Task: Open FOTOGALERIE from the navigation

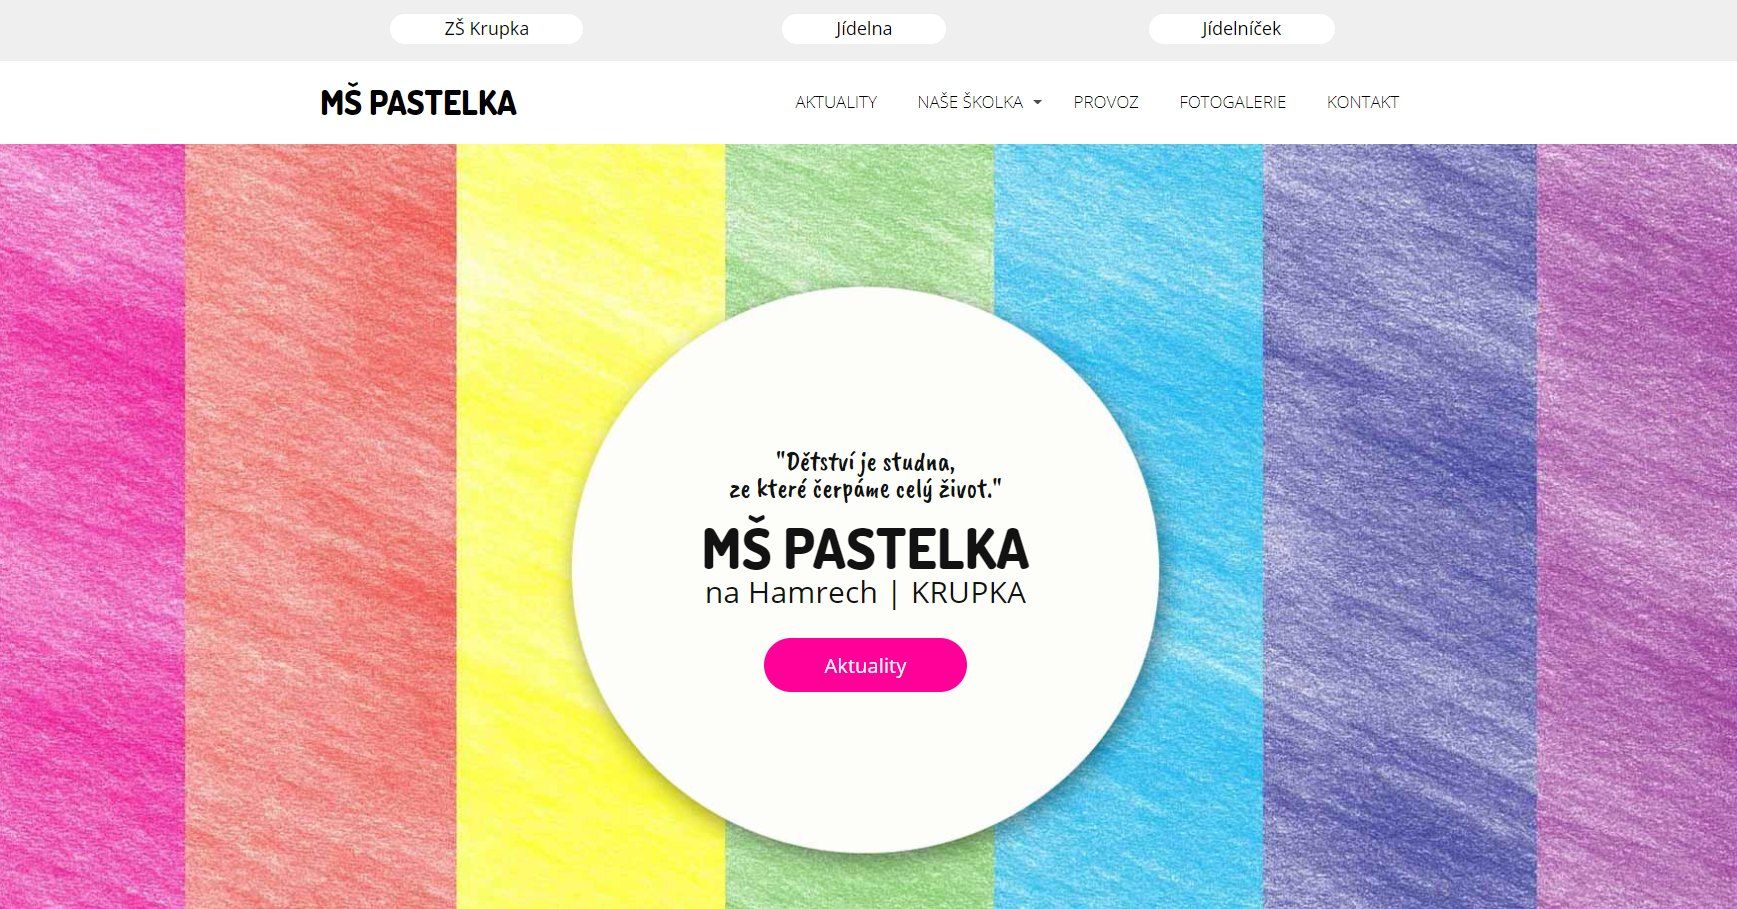Action: click(x=1232, y=102)
